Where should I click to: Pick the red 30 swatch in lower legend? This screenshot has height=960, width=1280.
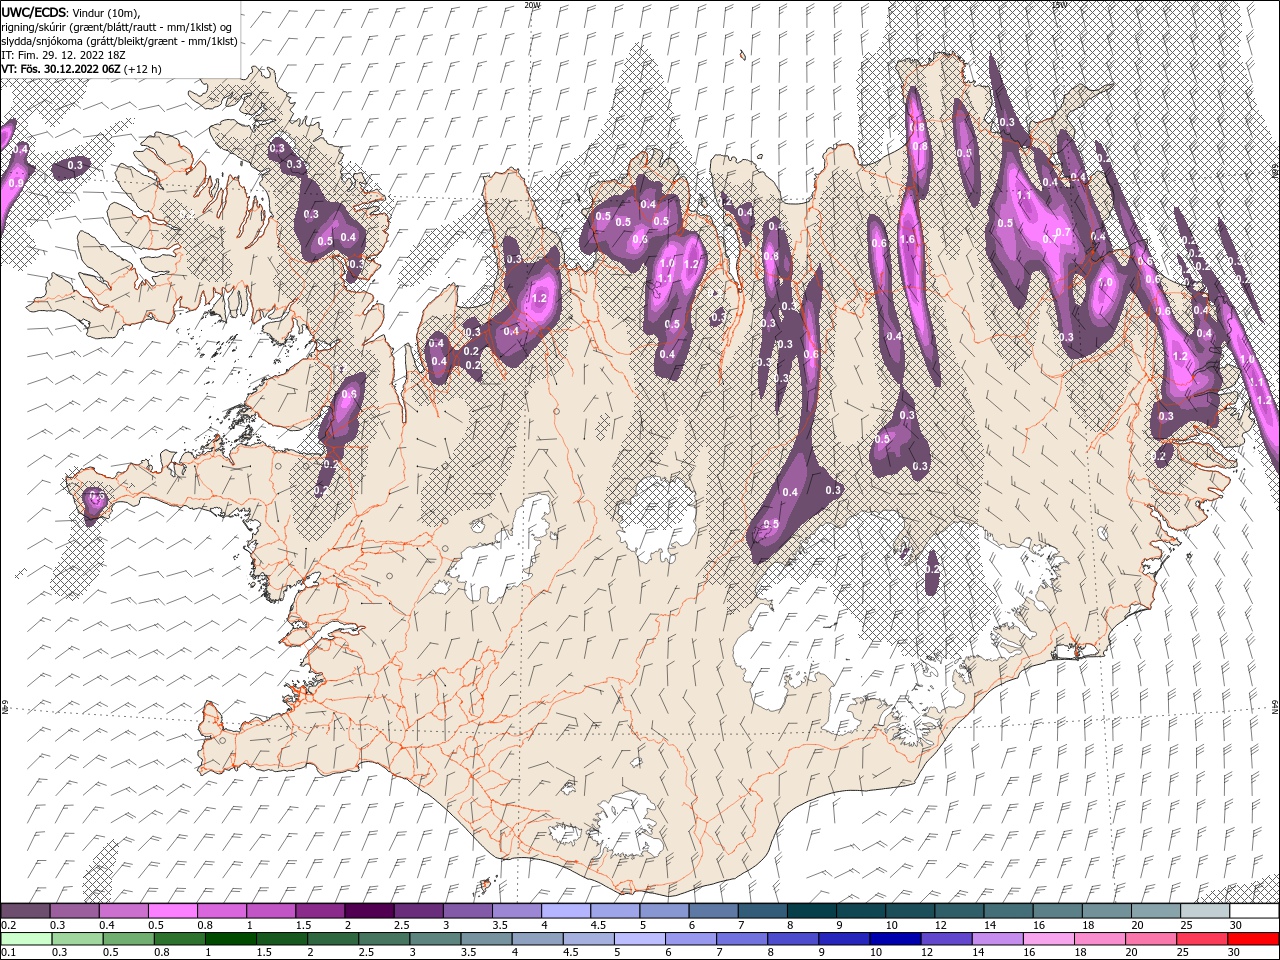1253,939
